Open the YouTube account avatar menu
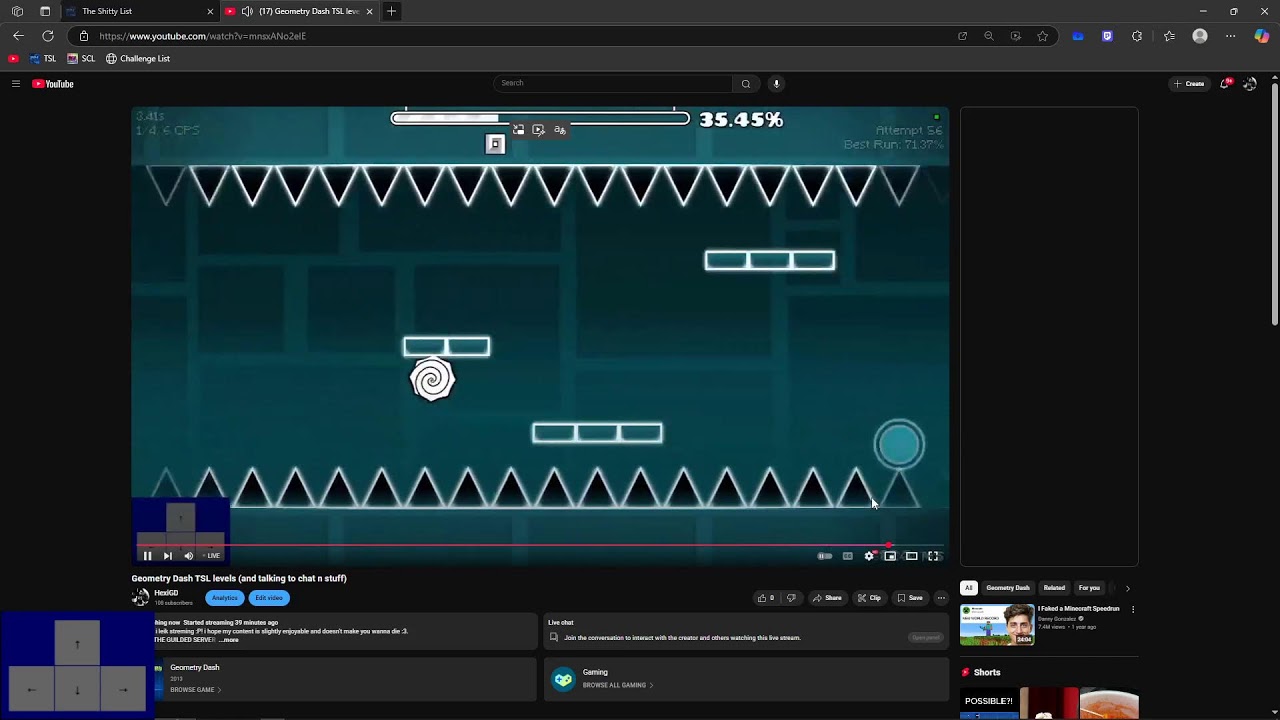 click(x=1250, y=84)
